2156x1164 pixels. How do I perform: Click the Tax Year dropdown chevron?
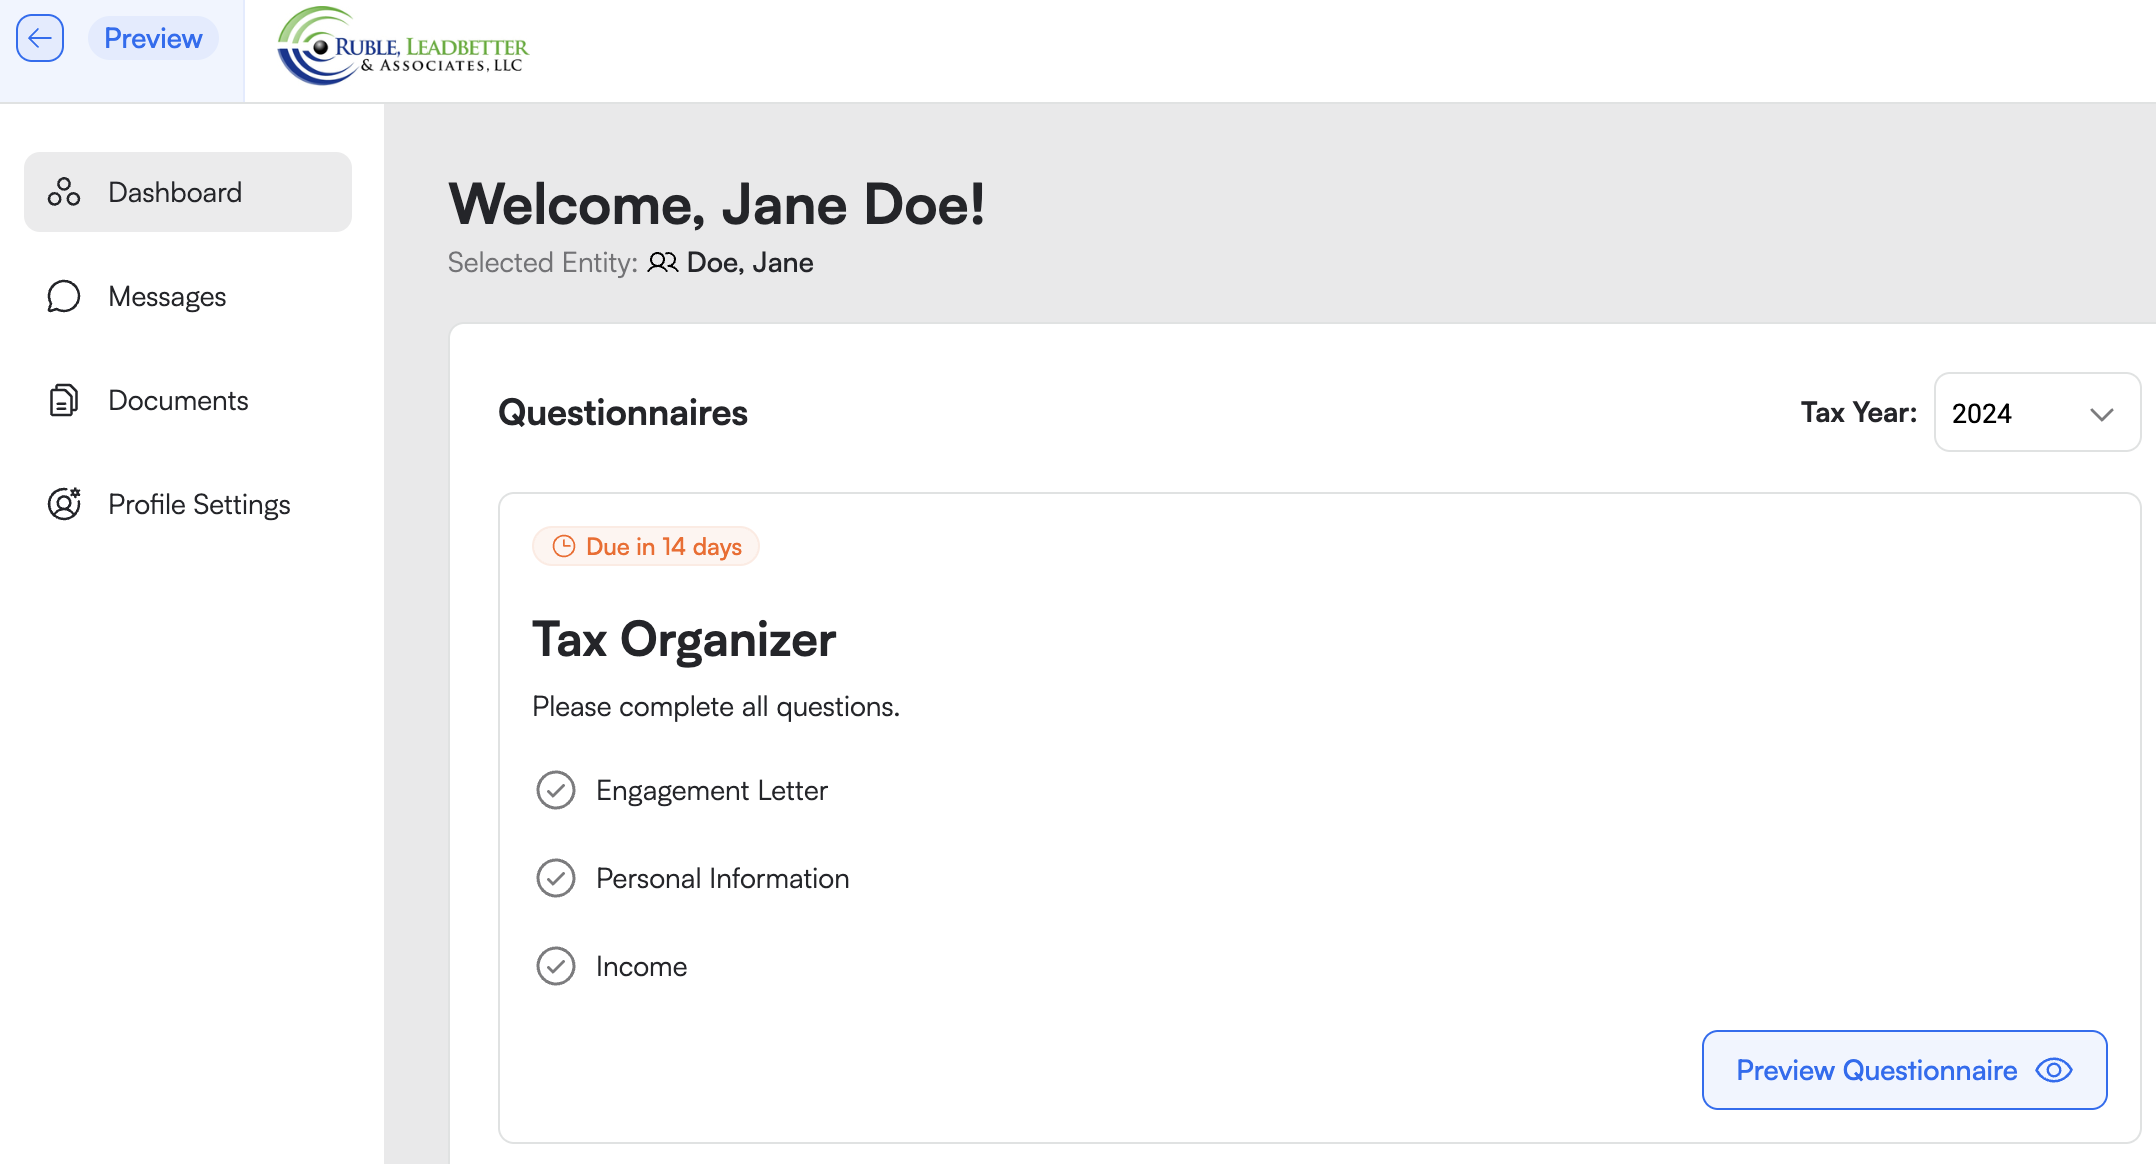pyautogui.click(x=2102, y=414)
